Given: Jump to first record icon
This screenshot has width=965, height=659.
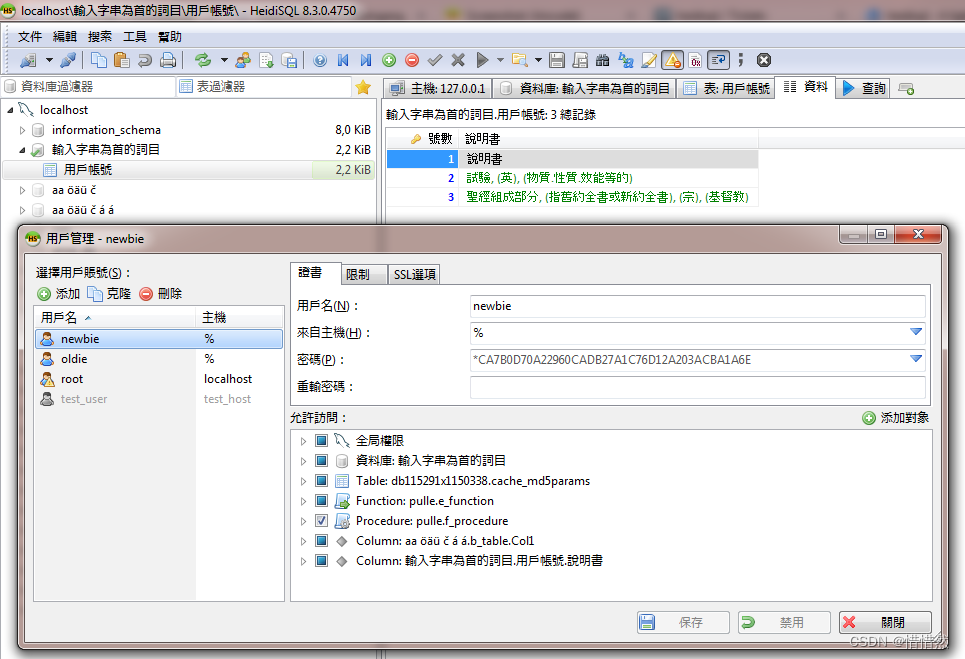Looking at the screenshot, I should (x=343, y=60).
